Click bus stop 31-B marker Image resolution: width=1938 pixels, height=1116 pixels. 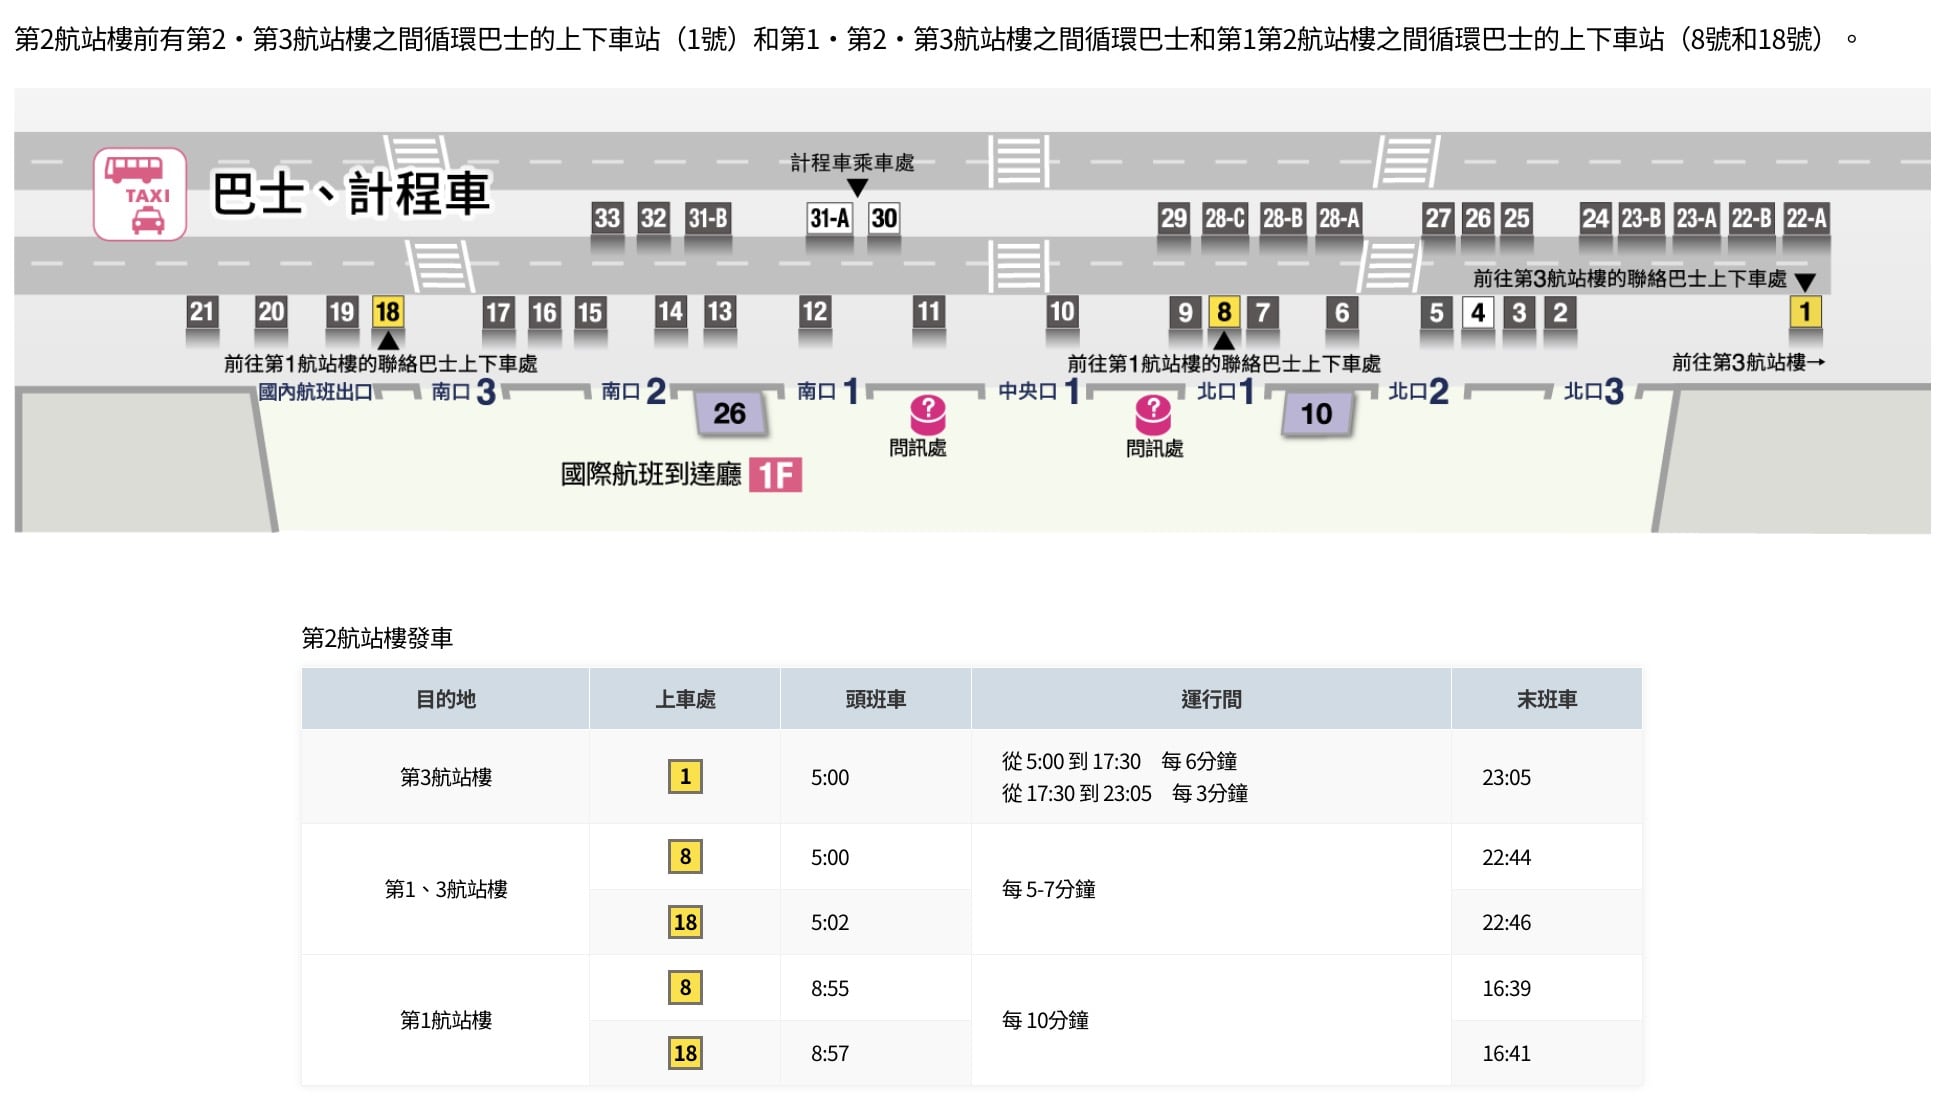point(708,218)
